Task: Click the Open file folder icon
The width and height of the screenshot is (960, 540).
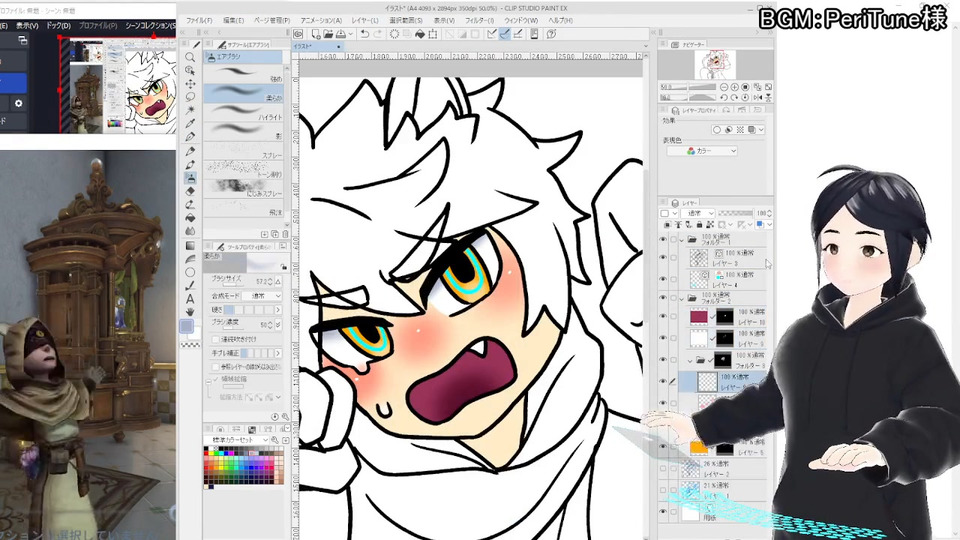Action: (x=328, y=34)
